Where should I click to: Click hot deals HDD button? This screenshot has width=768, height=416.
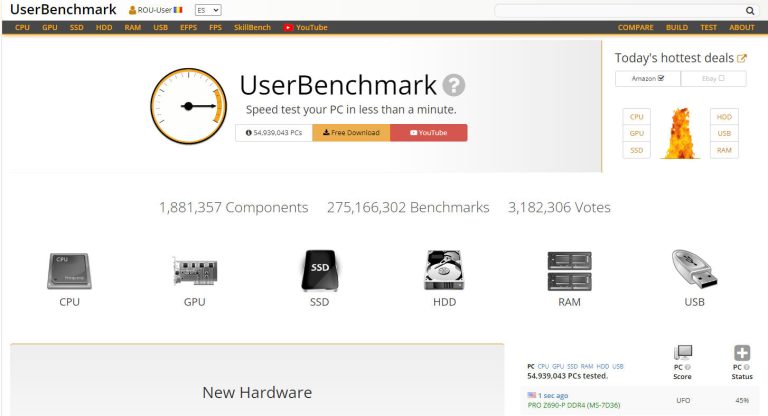tap(724, 117)
